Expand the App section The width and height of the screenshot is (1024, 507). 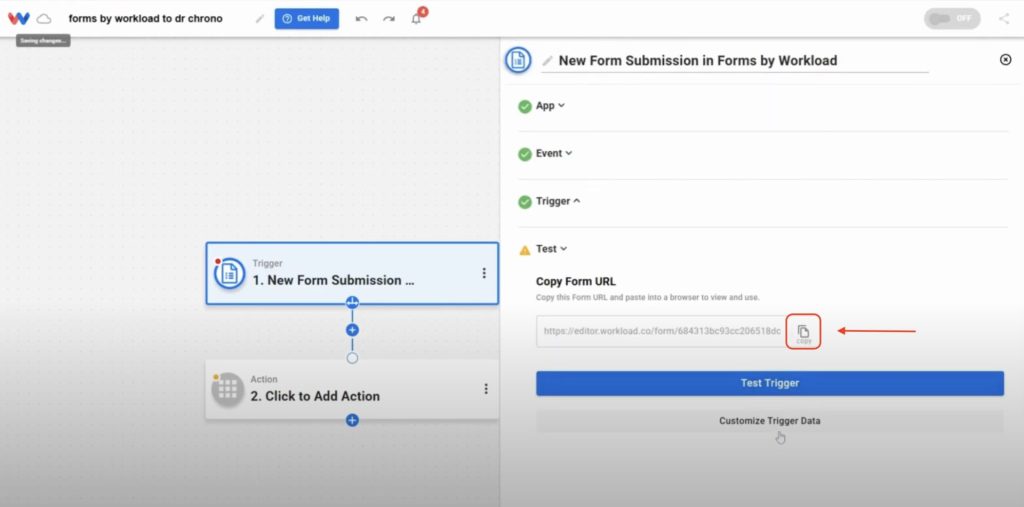(551, 106)
